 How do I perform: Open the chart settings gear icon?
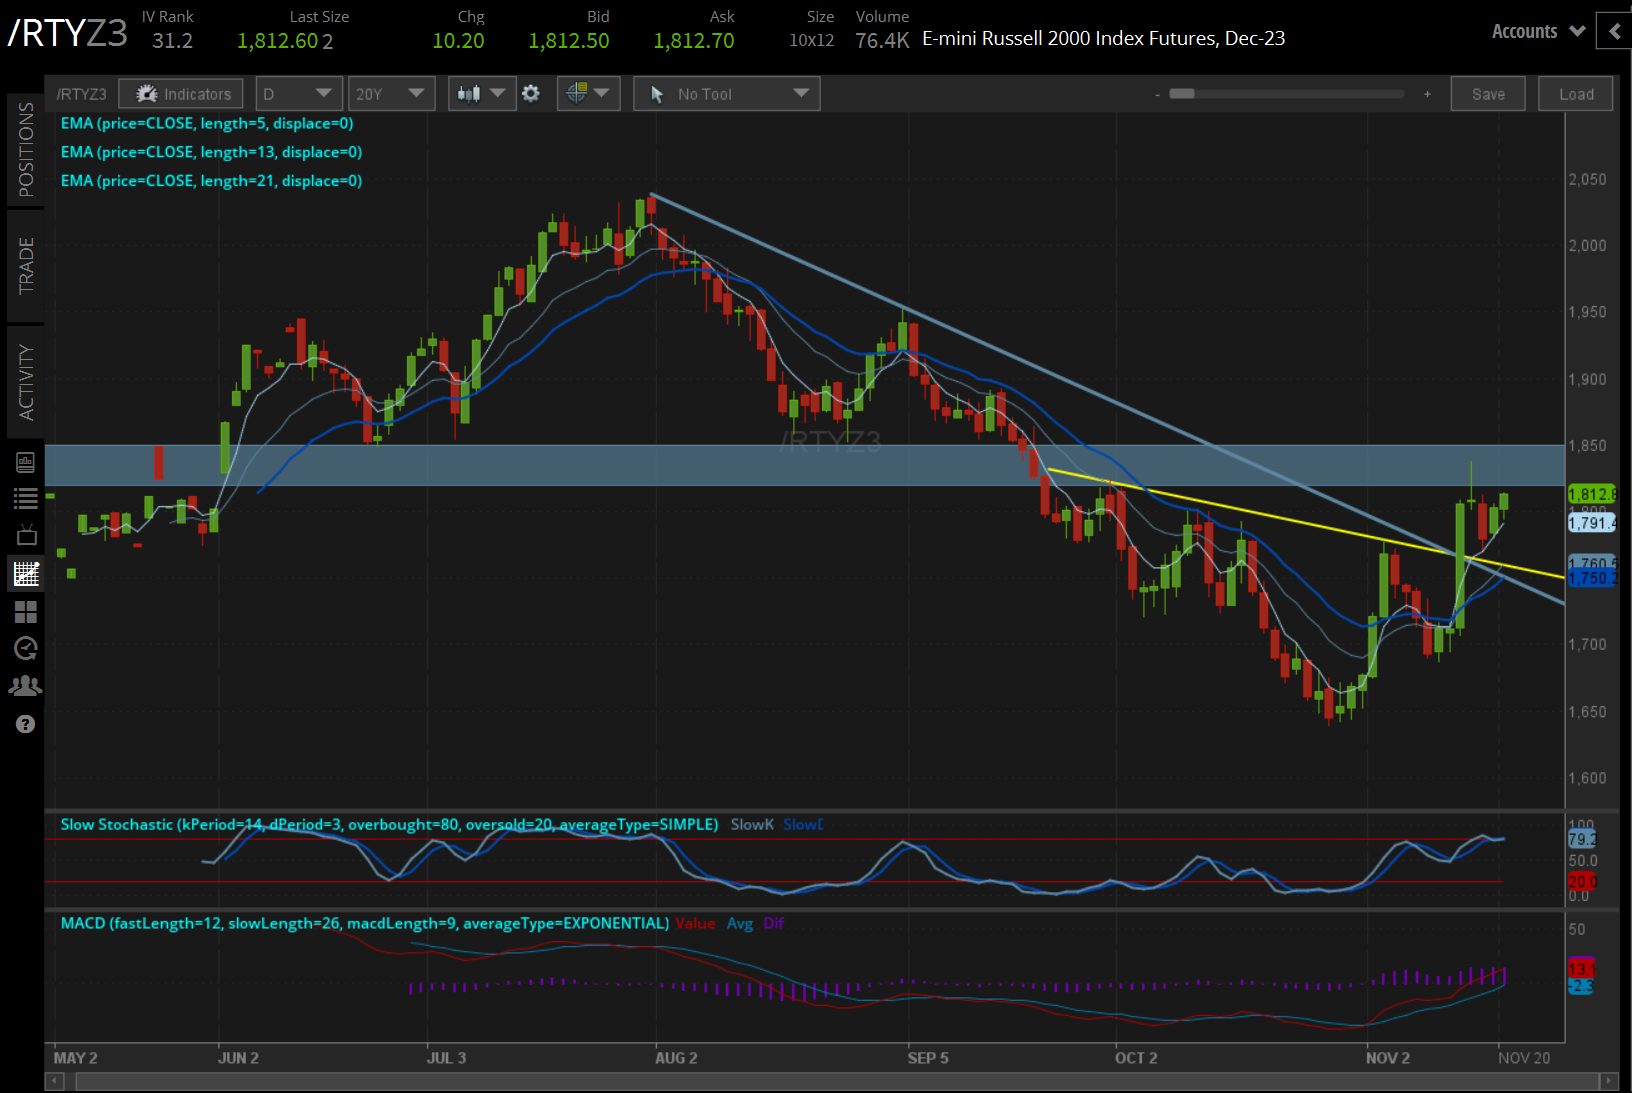[x=531, y=93]
